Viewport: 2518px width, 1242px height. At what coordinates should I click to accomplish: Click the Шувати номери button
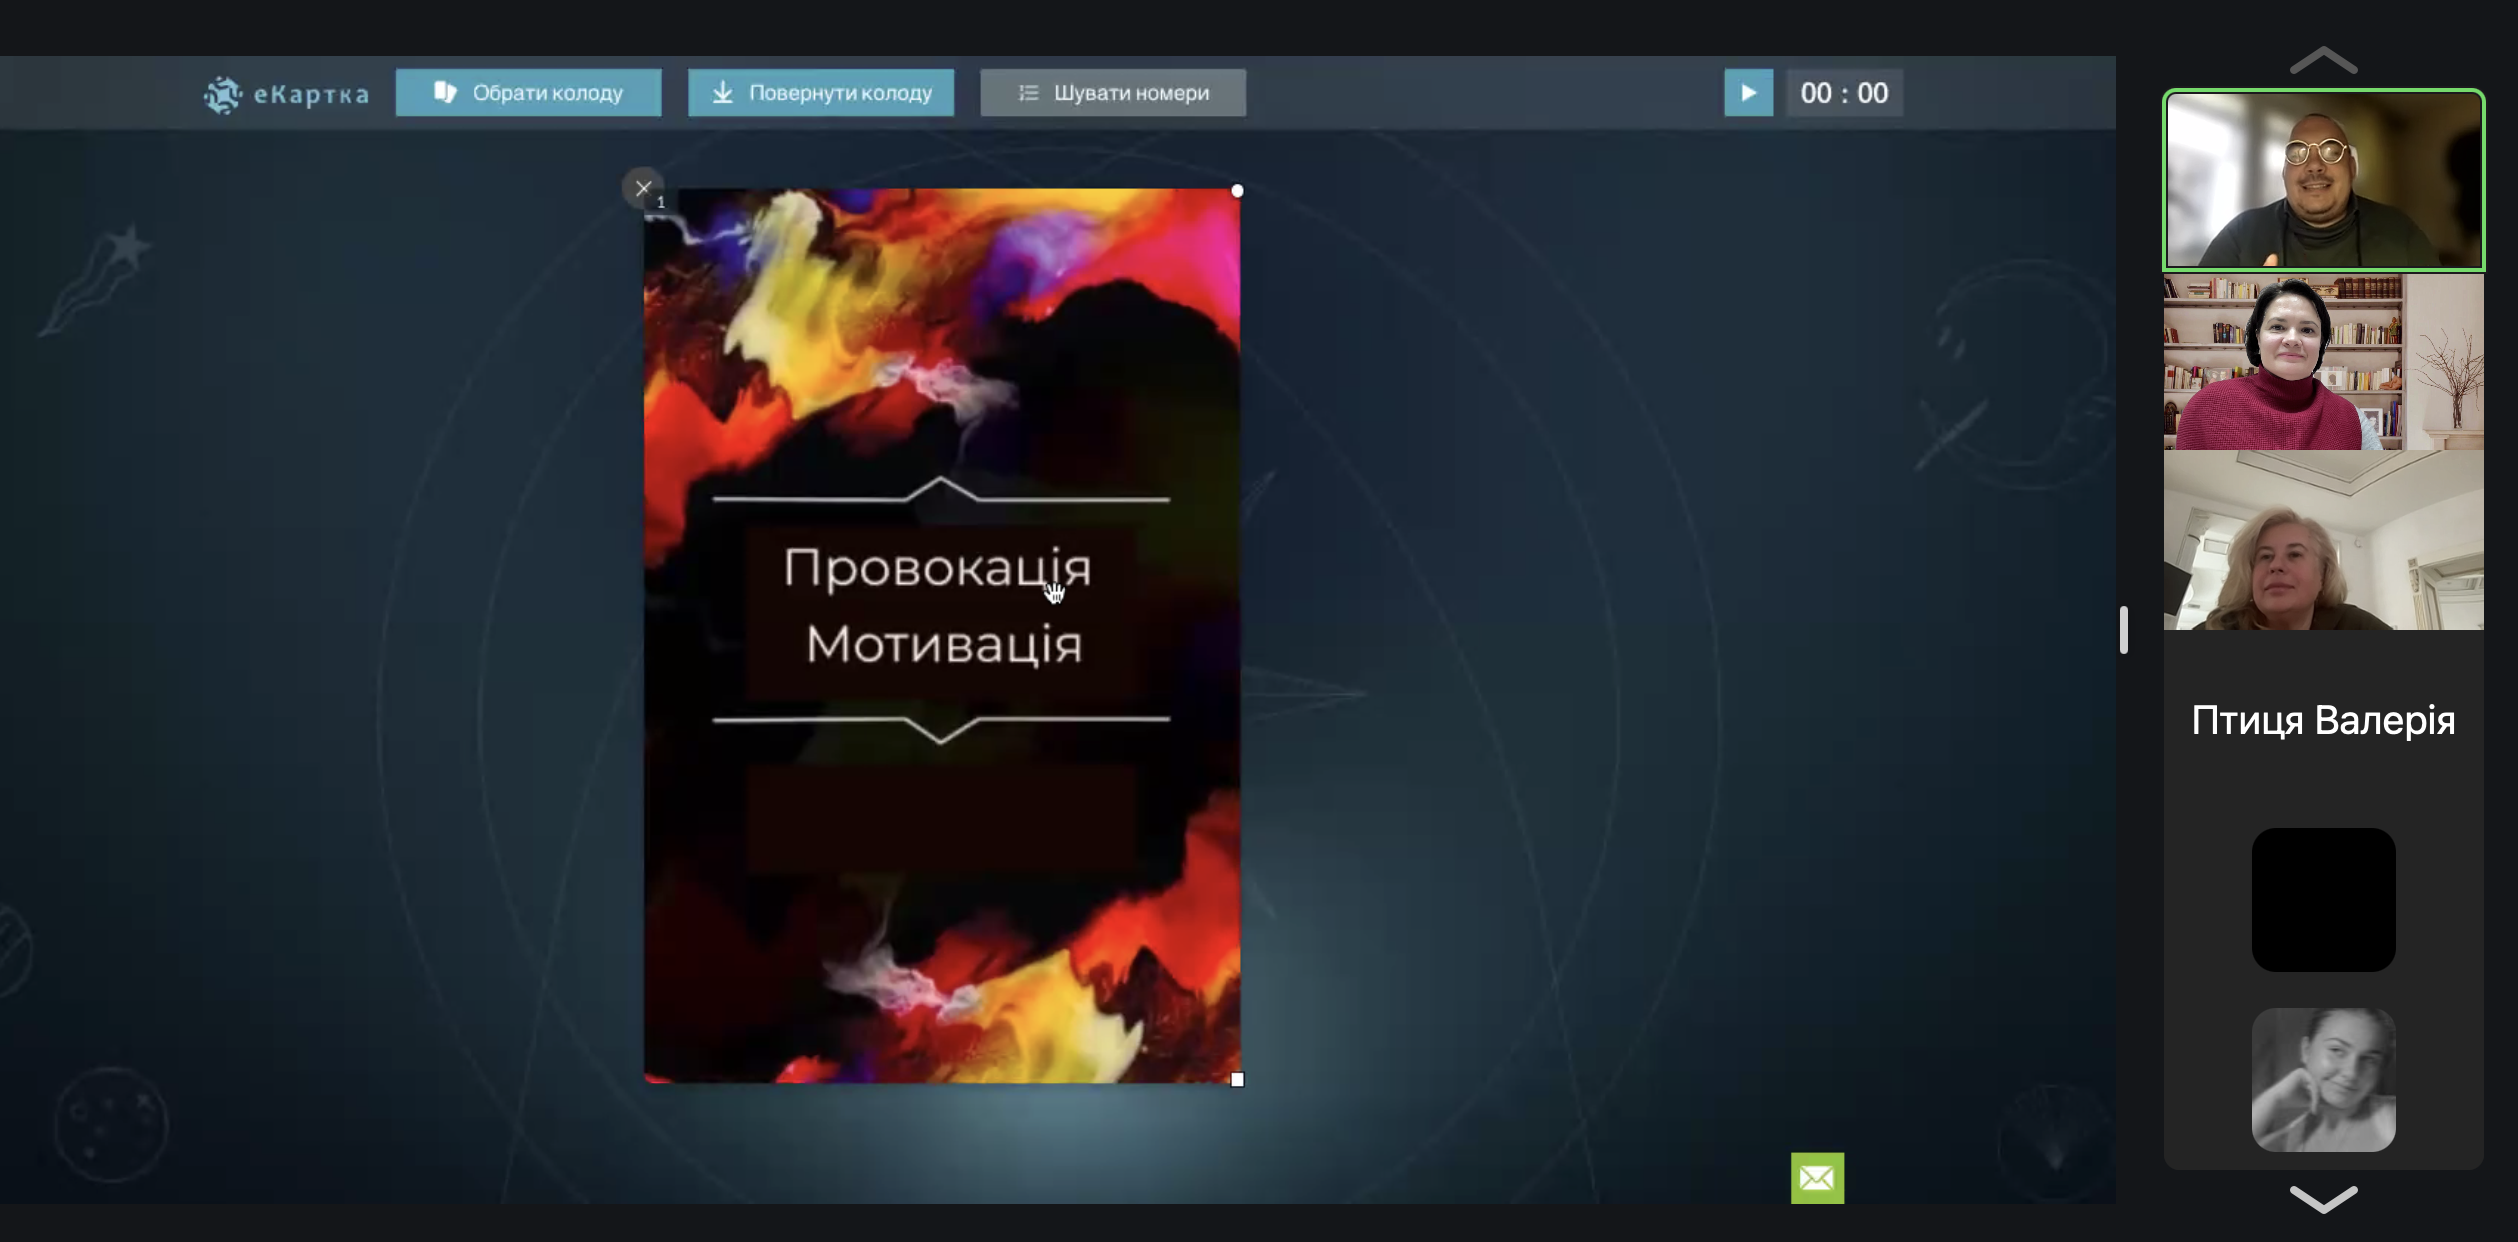pos(1113,93)
